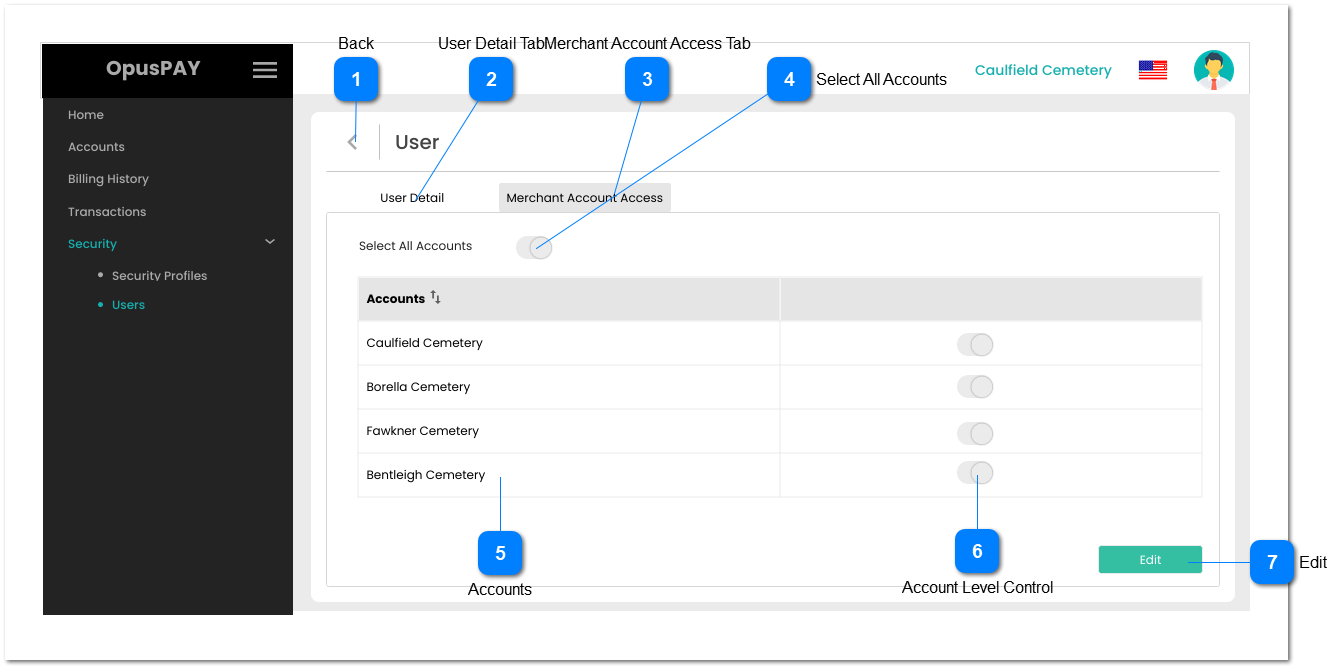
Task: Click the back arrow beside the User heading
Action: click(352, 141)
